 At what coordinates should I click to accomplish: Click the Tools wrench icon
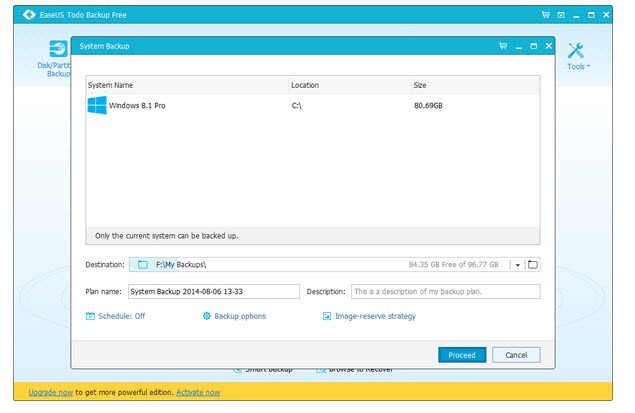tap(575, 51)
